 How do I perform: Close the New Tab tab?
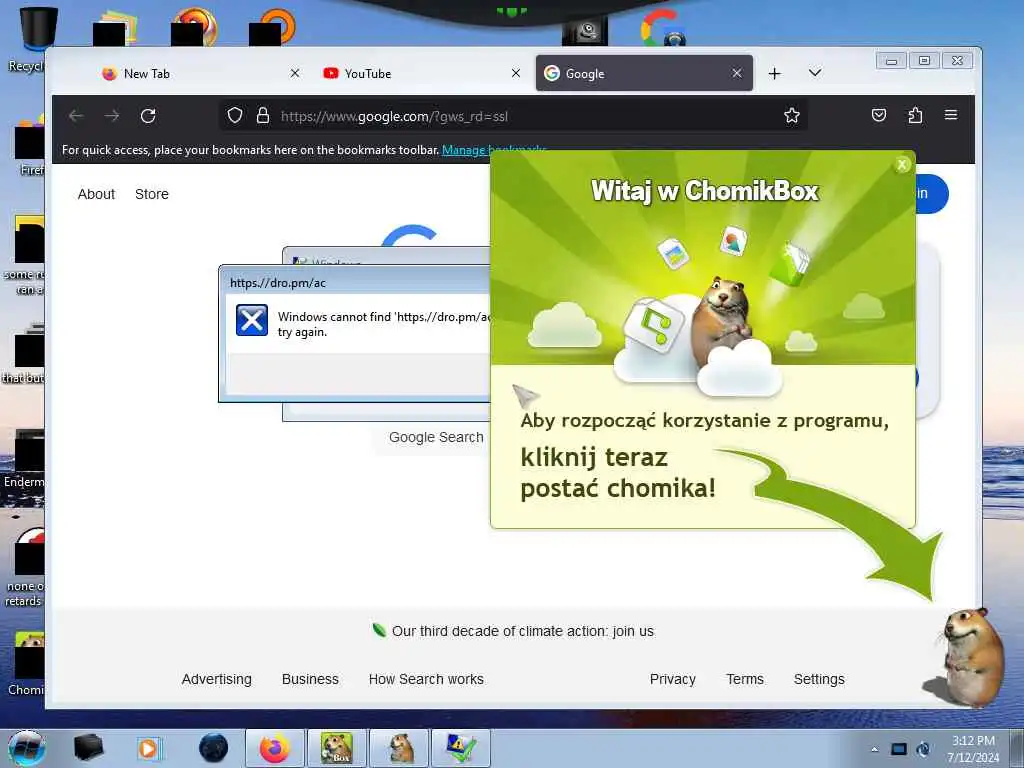(x=295, y=73)
